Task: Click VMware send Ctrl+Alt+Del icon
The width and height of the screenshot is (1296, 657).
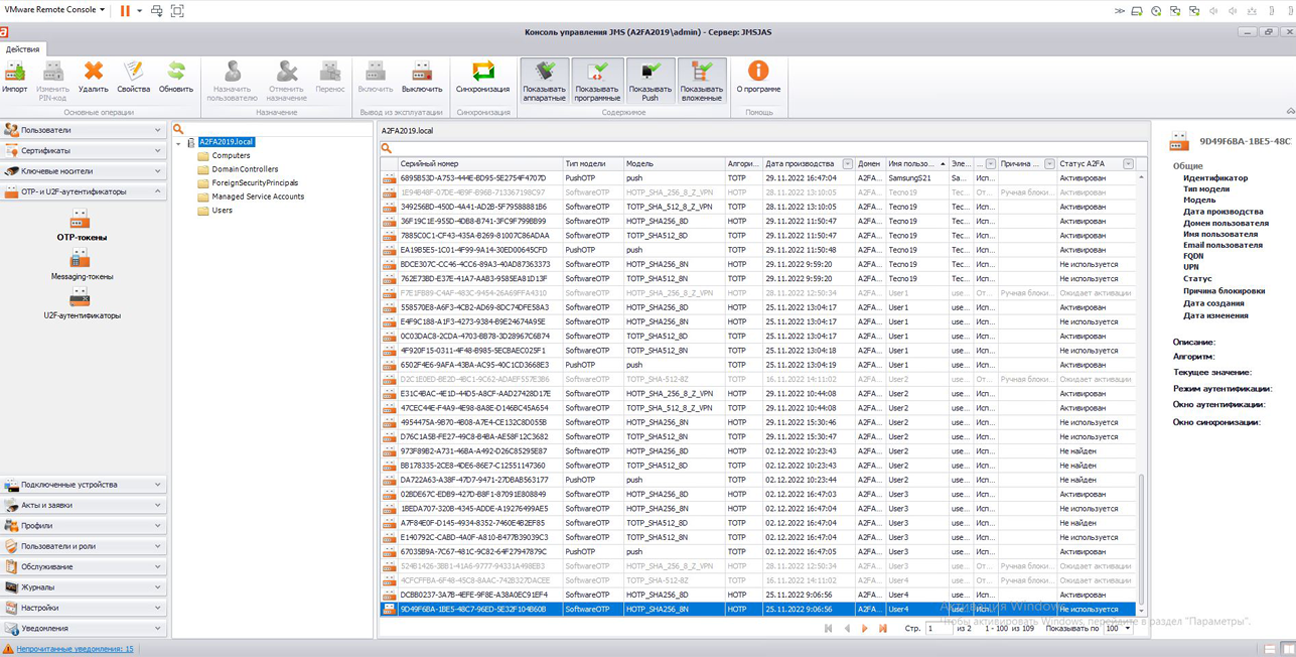Action: click(x=157, y=10)
